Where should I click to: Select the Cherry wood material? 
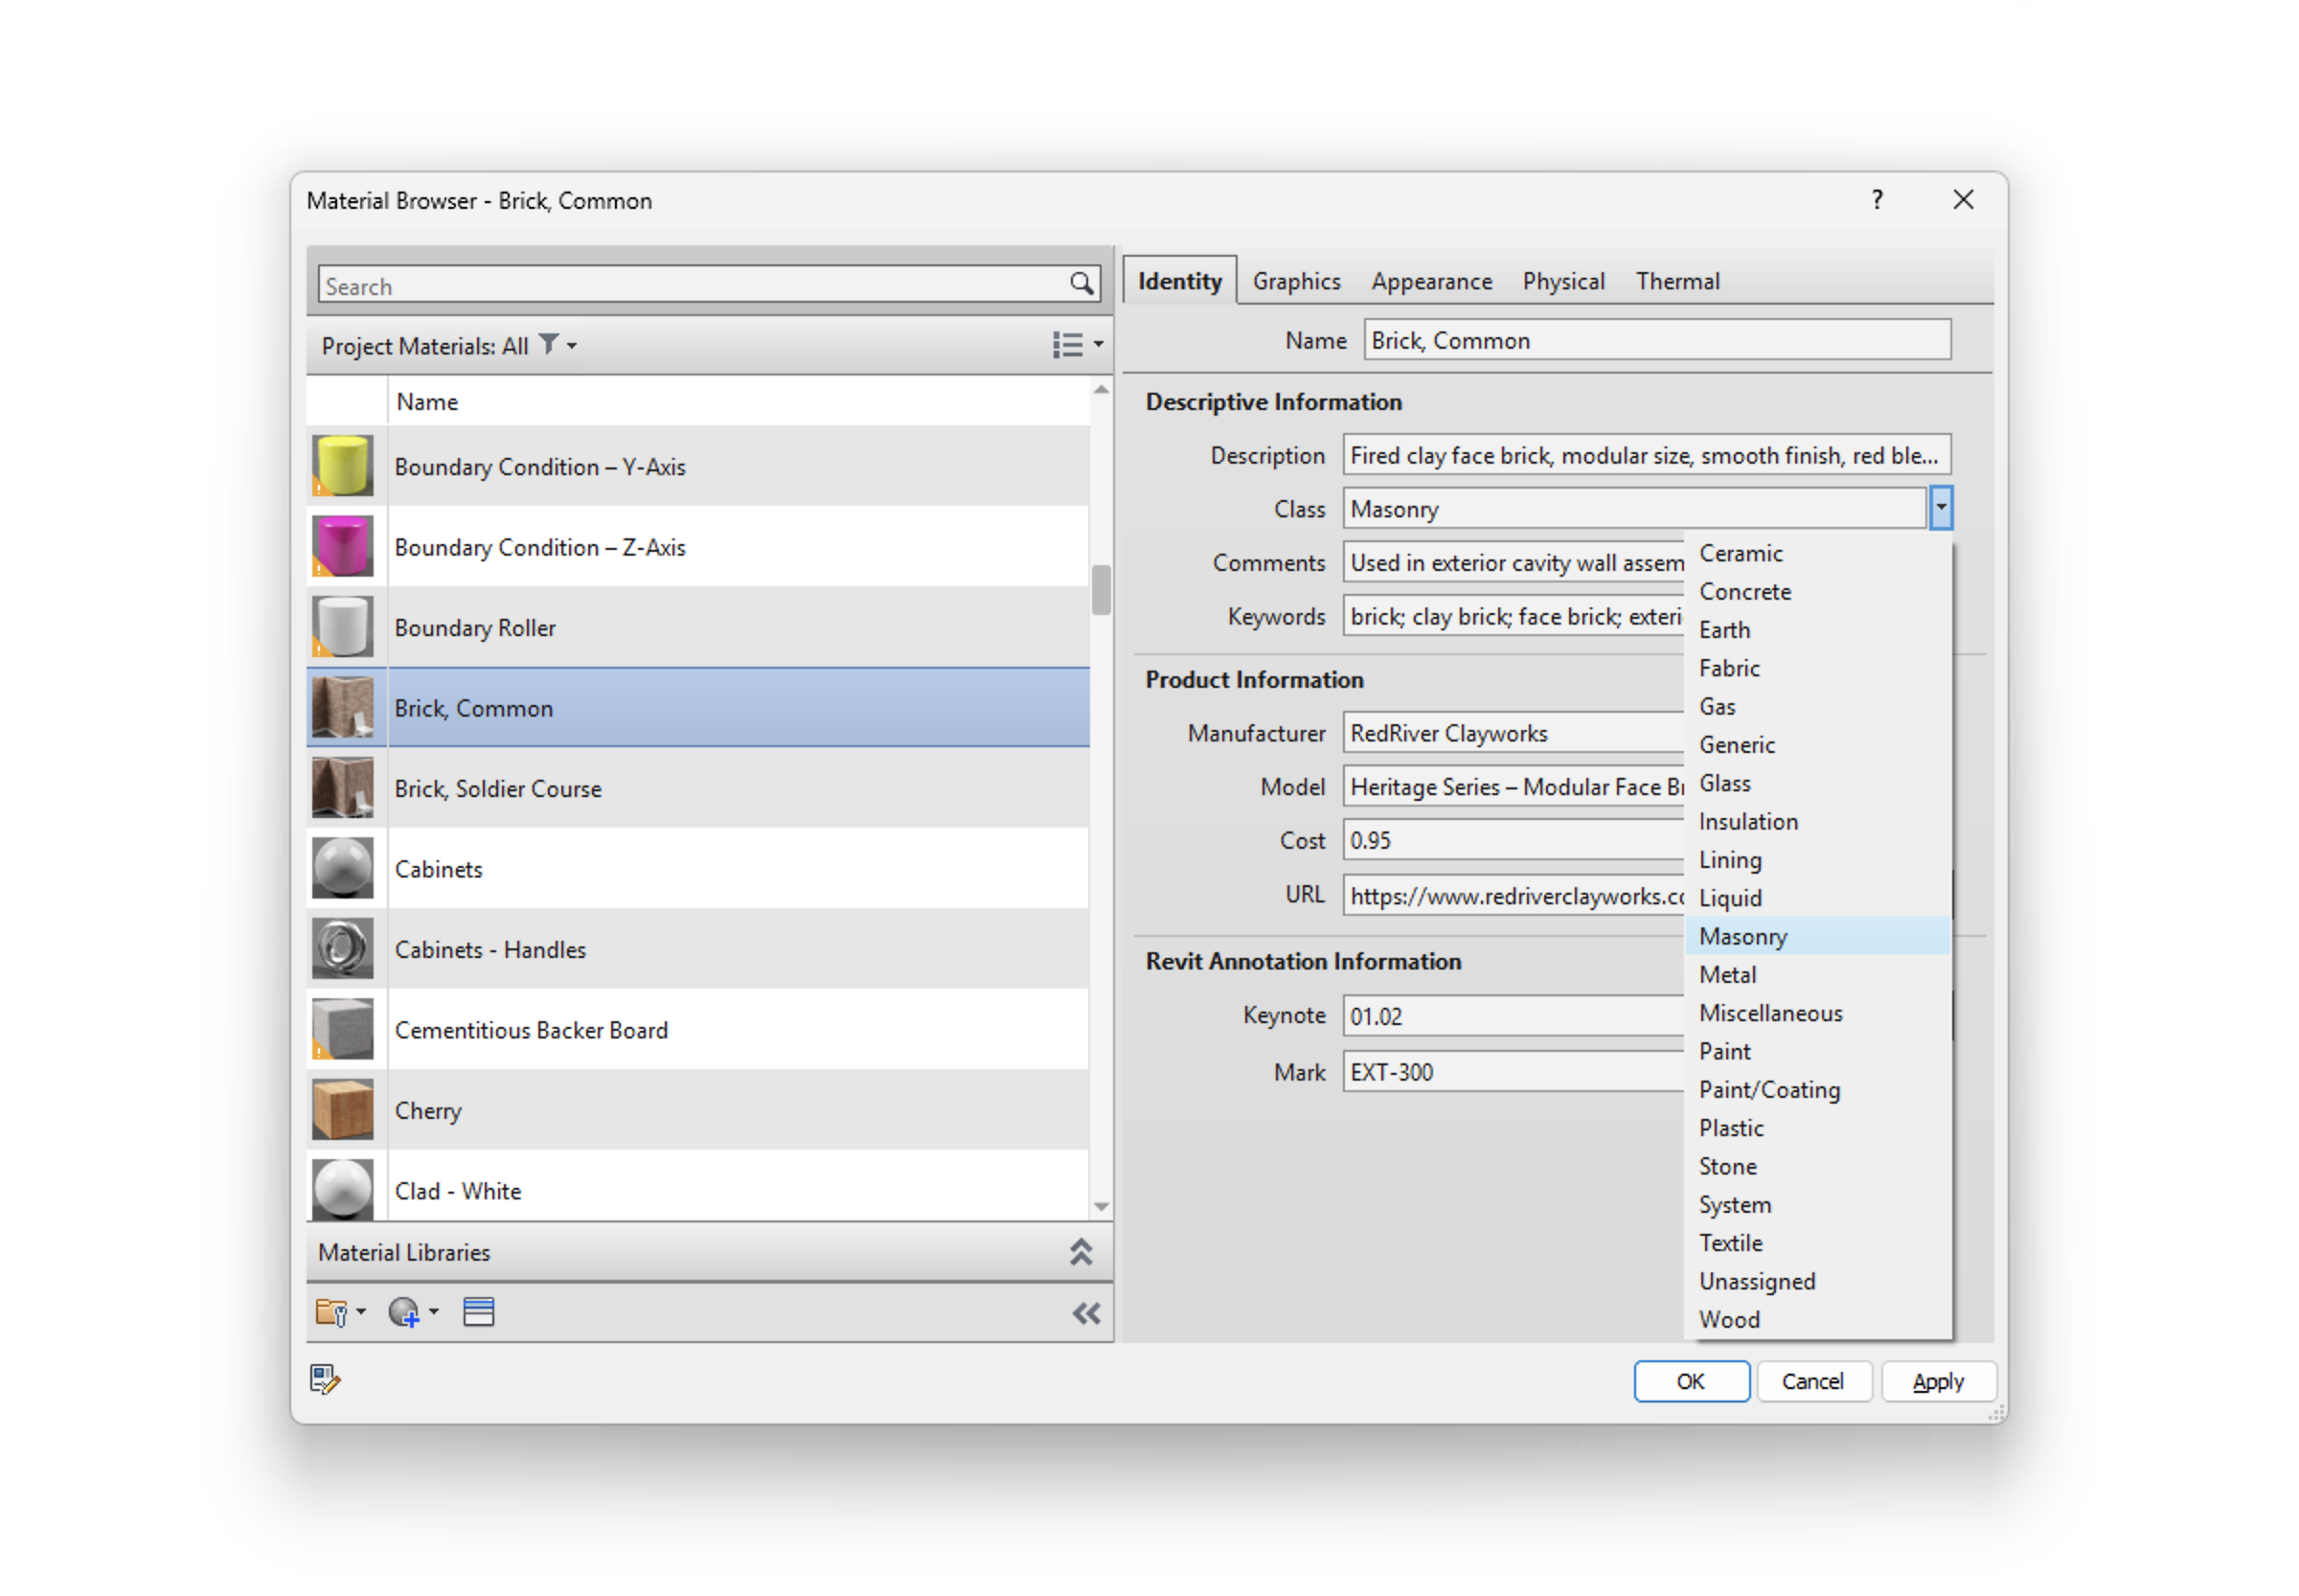point(697,1110)
